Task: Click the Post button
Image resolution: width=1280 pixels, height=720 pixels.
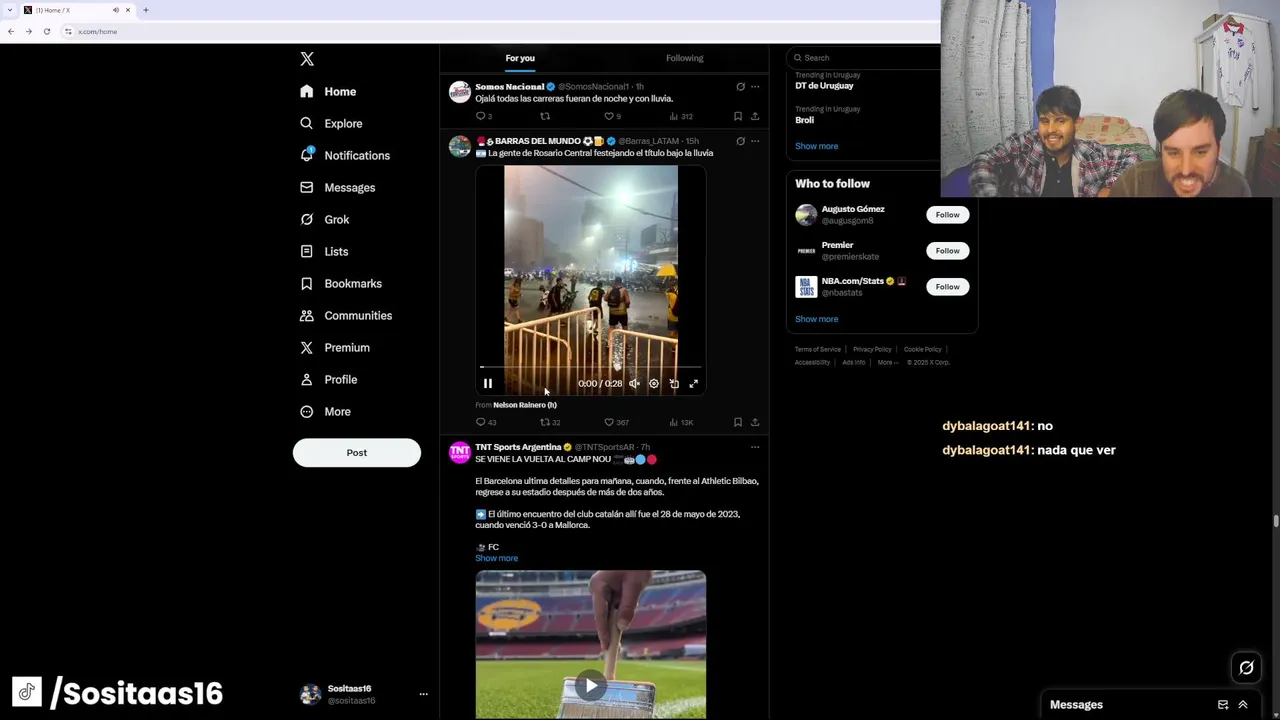Action: [x=356, y=452]
